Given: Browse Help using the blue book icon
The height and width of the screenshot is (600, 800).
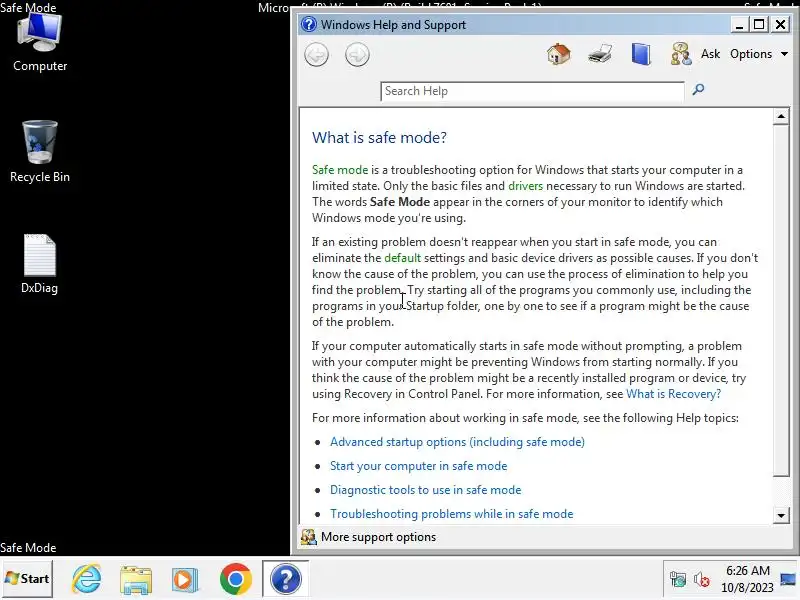Looking at the screenshot, I should (641, 54).
